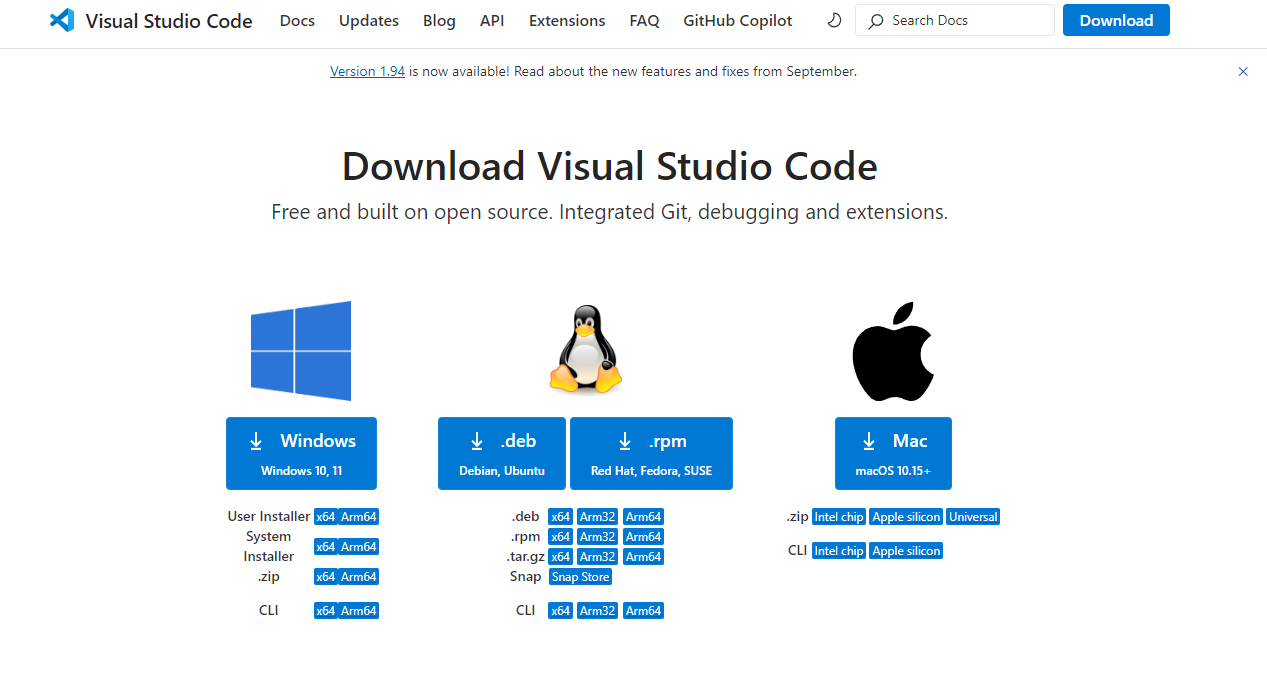Dismiss the version banner with the X
The image size is (1267, 682).
[x=1243, y=72]
